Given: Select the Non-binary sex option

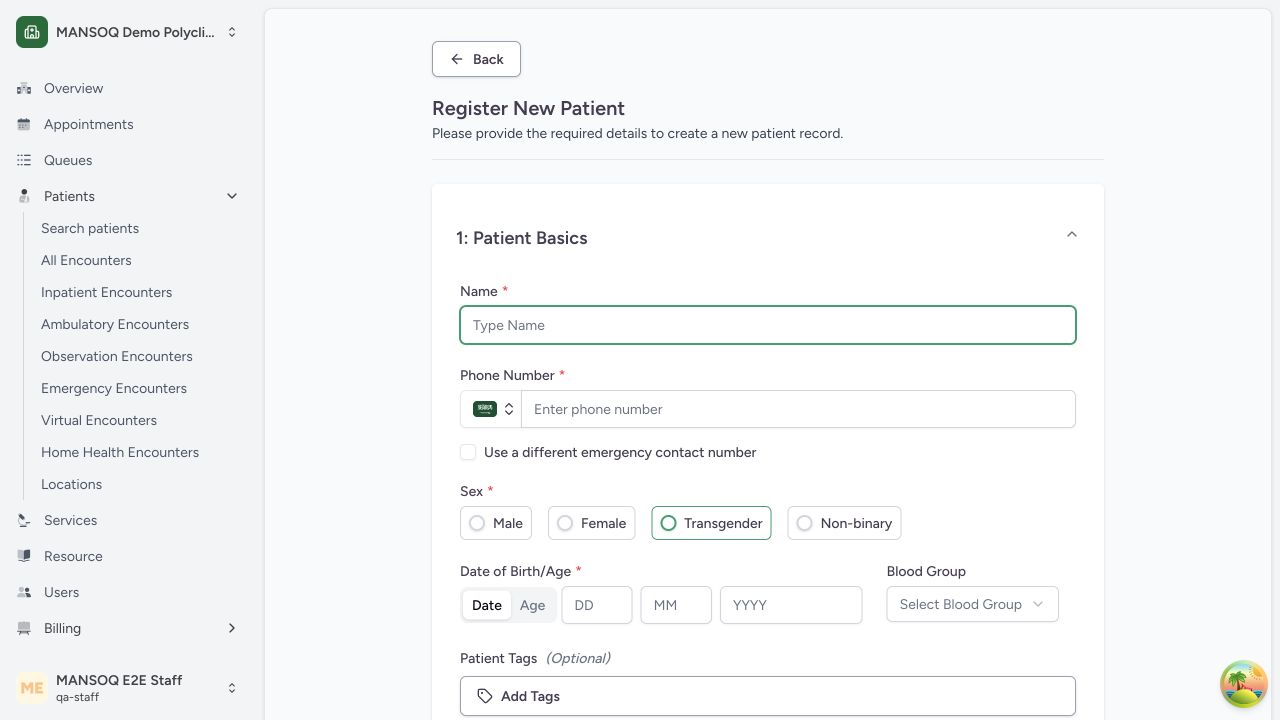Looking at the screenshot, I should tap(845, 523).
